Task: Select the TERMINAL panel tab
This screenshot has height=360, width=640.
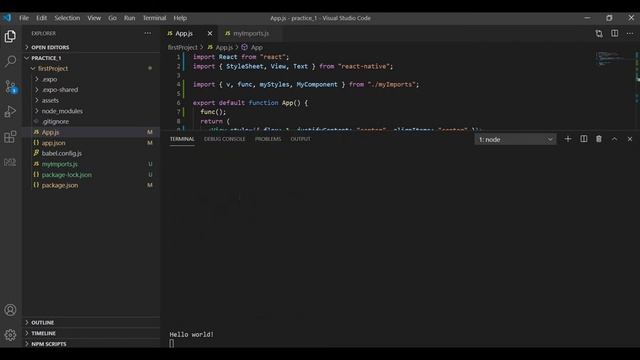Action: [182, 139]
